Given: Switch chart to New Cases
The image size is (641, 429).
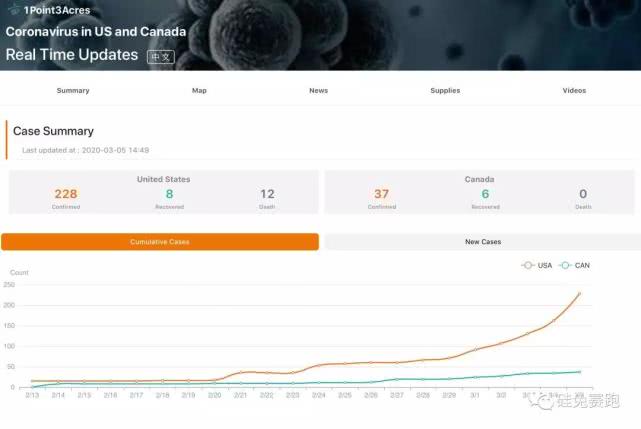Looking at the screenshot, I should point(483,242).
